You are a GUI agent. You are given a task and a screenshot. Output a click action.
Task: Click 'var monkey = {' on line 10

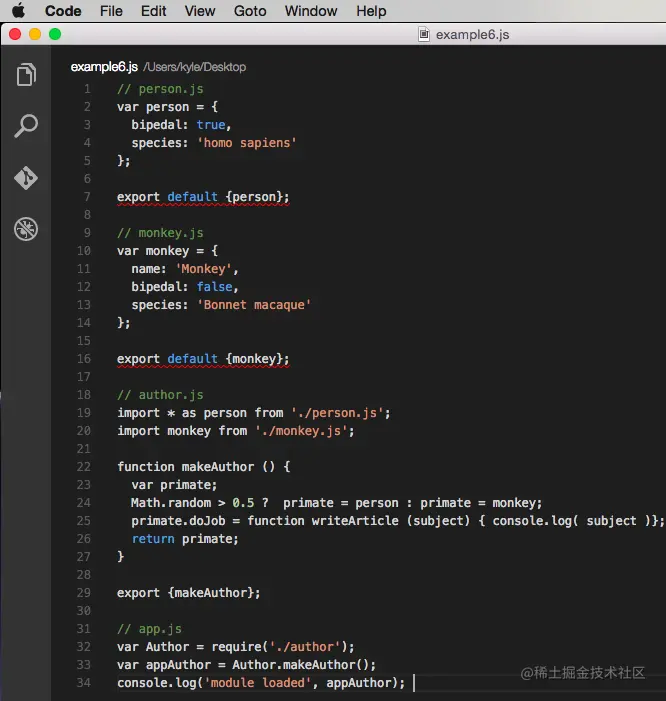[x=167, y=251]
